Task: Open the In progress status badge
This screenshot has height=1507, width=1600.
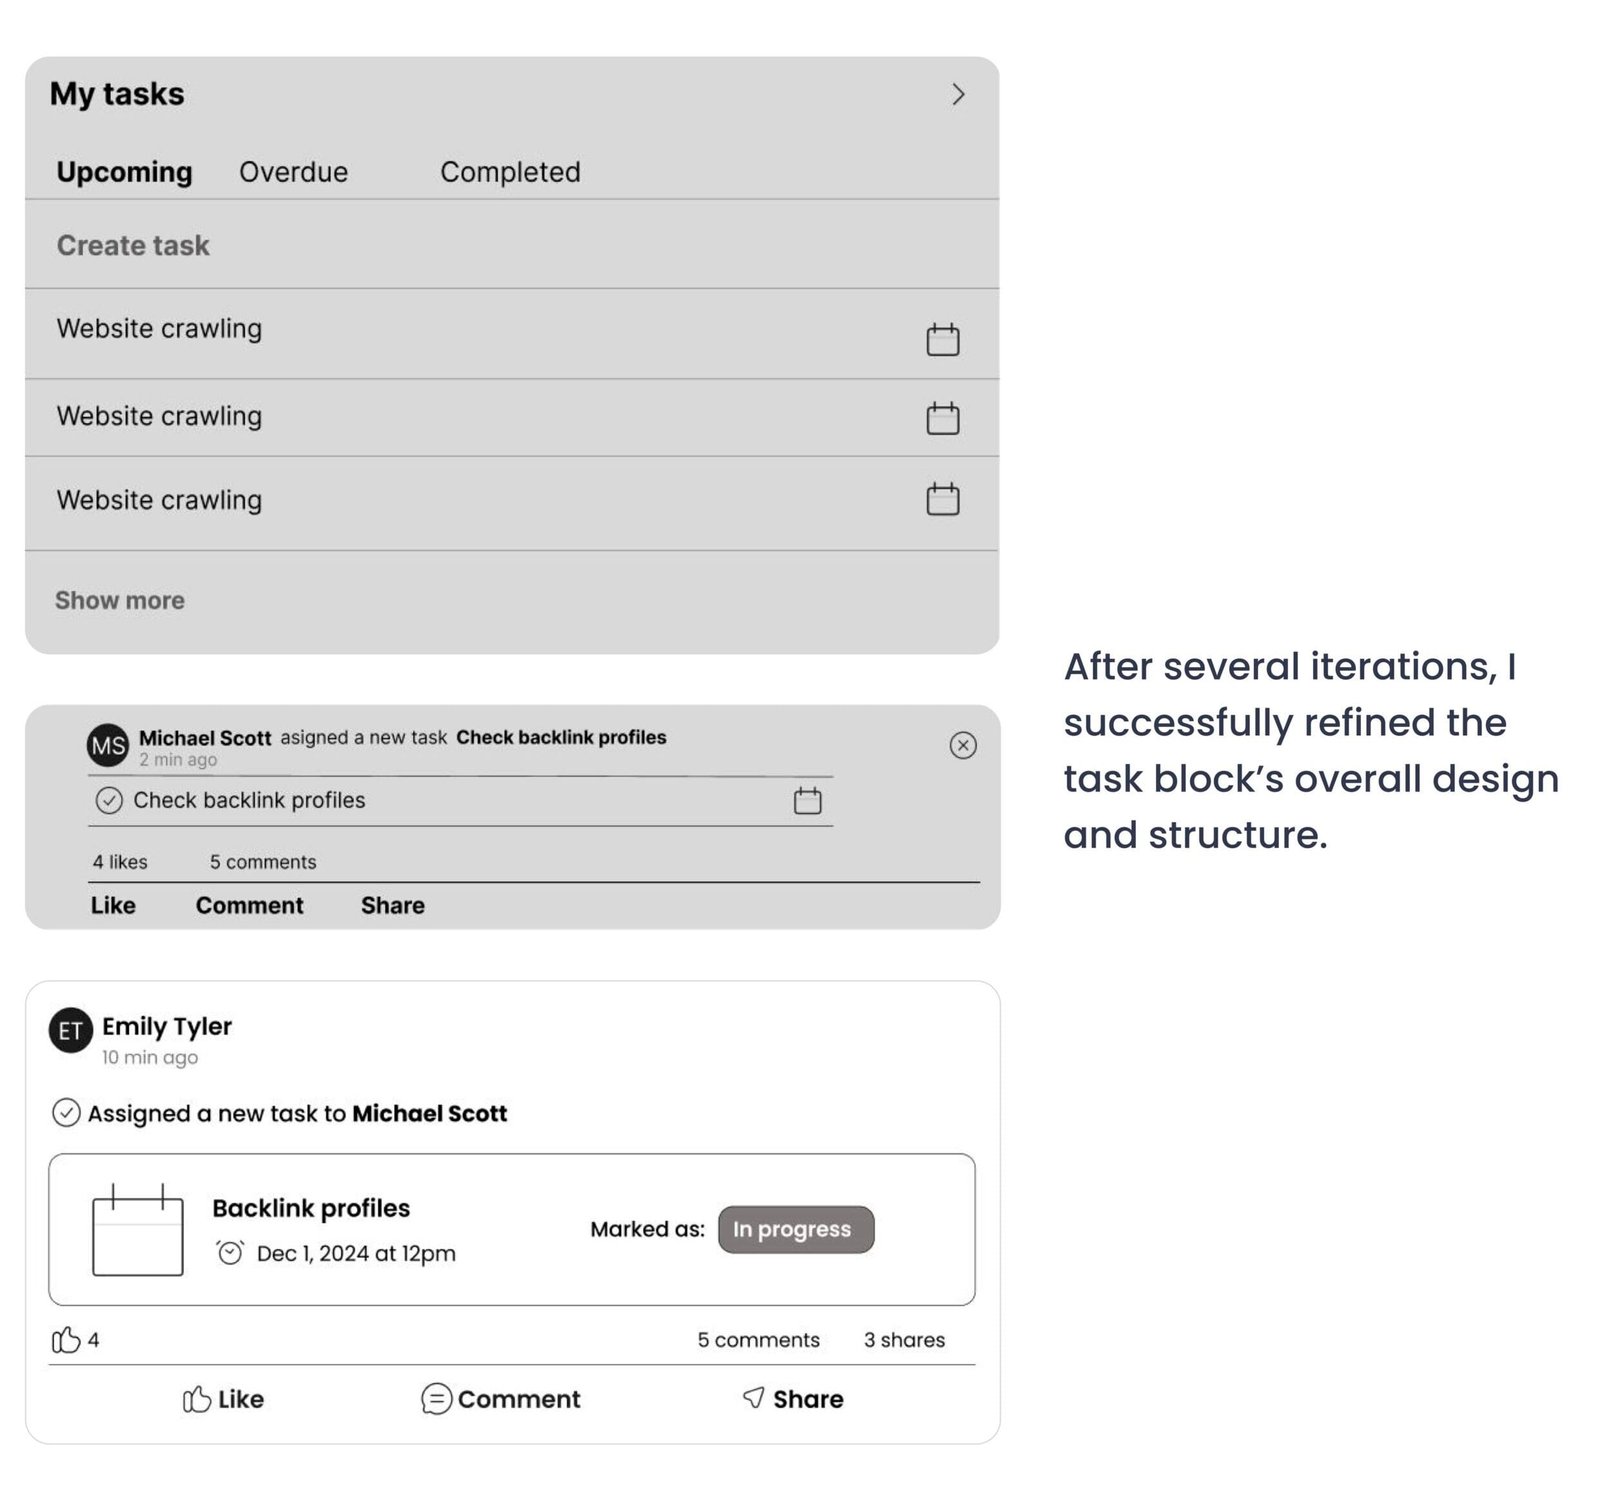Action: coord(795,1229)
